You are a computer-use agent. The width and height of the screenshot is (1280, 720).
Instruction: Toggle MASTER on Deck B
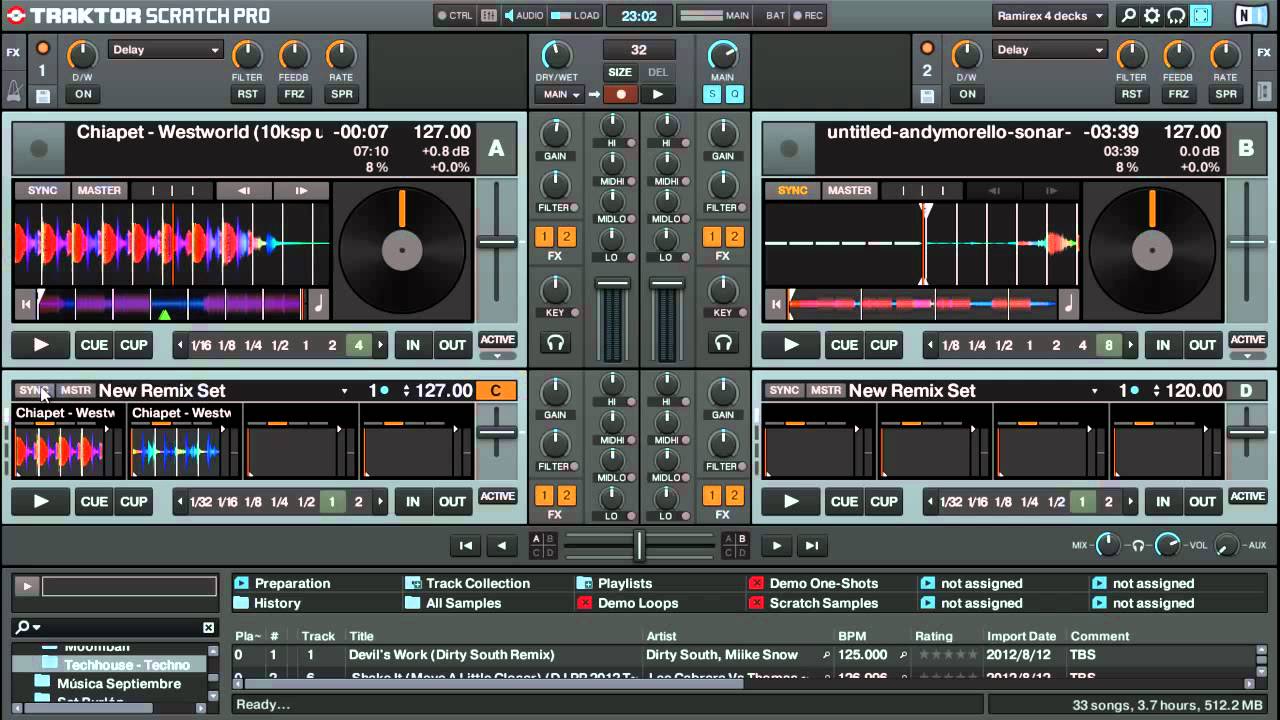[x=849, y=190]
